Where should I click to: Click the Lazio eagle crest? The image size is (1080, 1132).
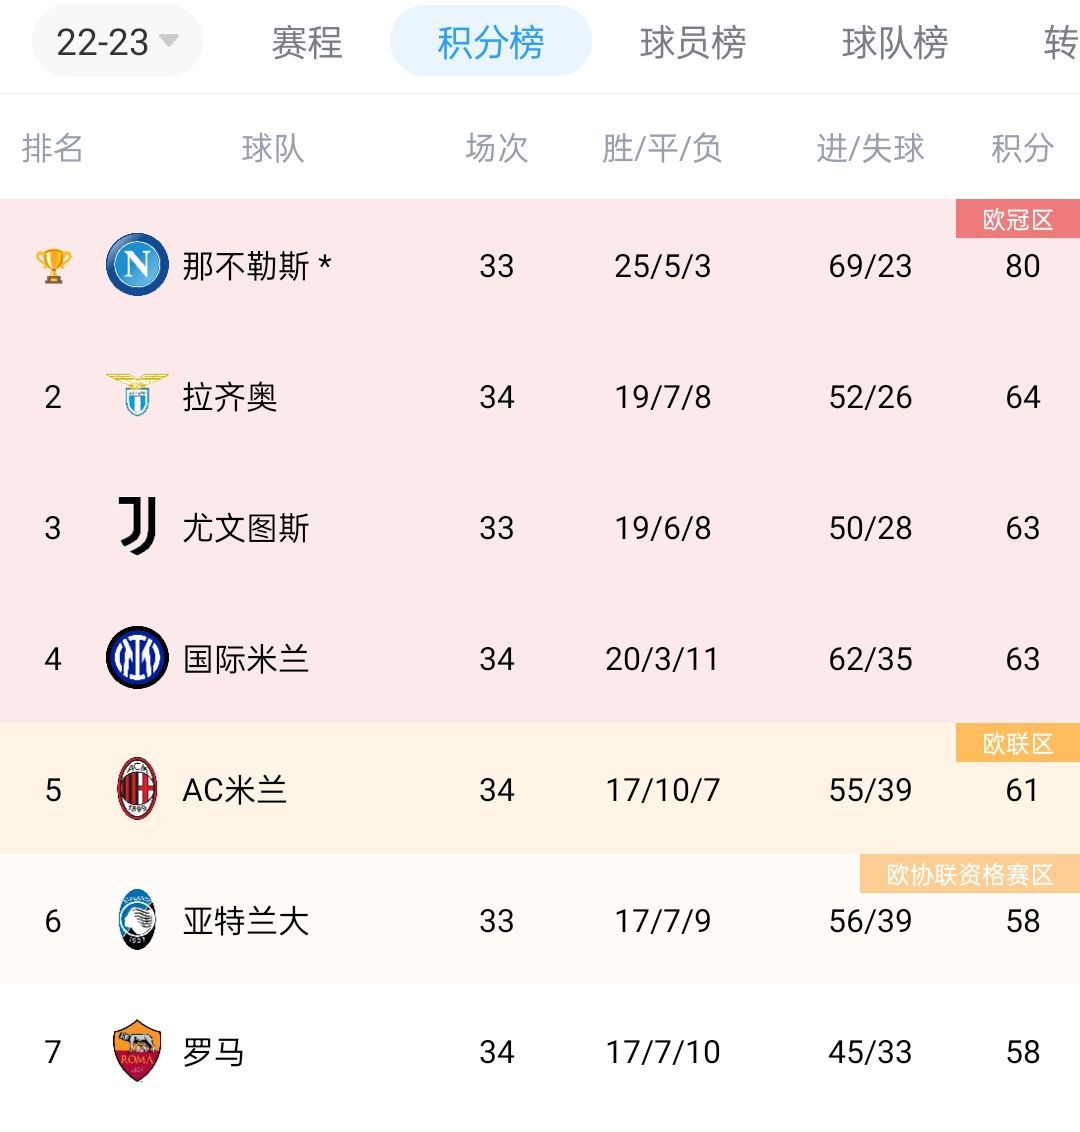(x=137, y=395)
